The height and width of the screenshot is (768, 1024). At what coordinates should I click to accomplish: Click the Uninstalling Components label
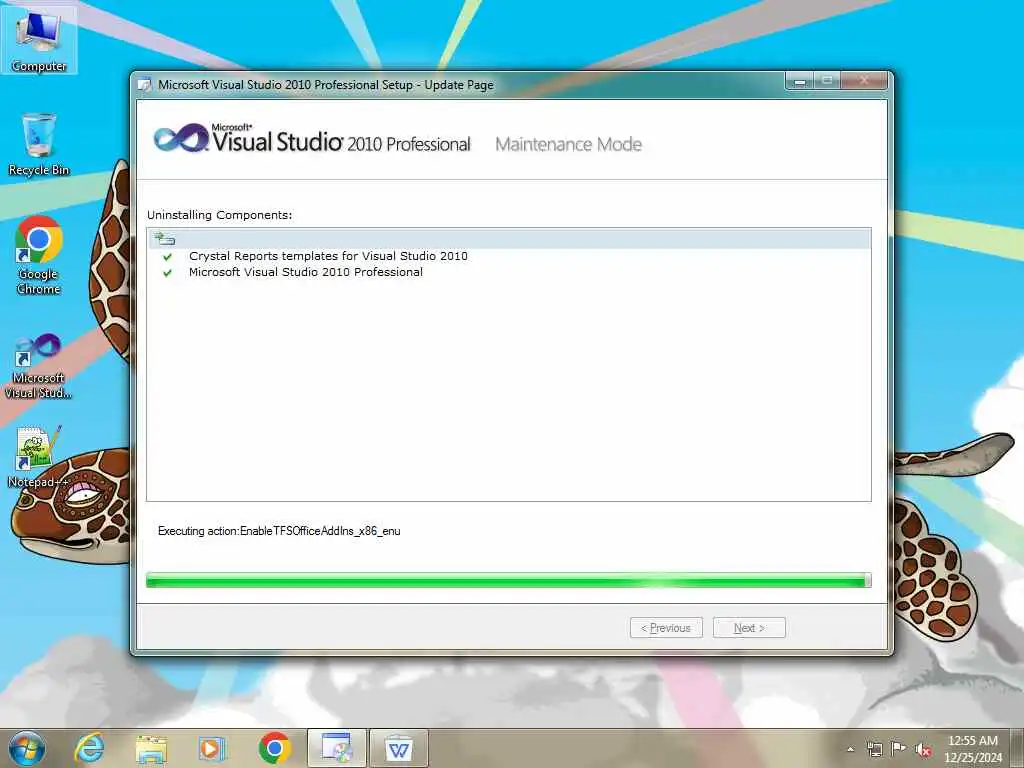(219, 215)
